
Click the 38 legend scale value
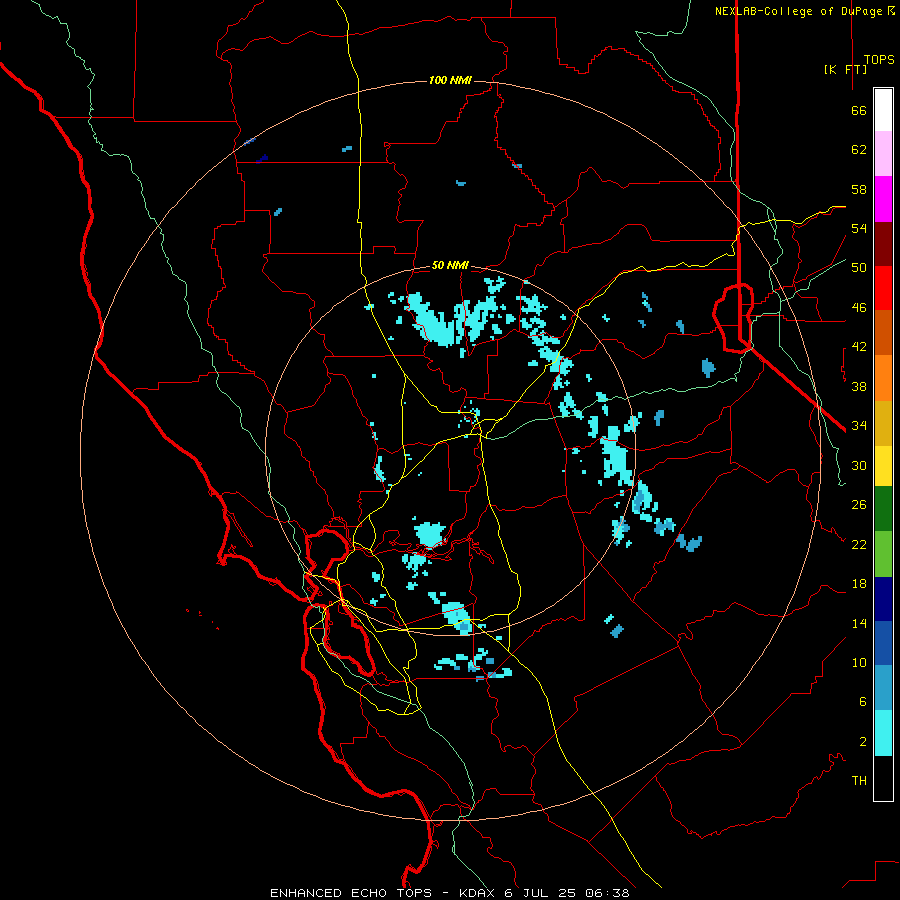click(859, 386)
